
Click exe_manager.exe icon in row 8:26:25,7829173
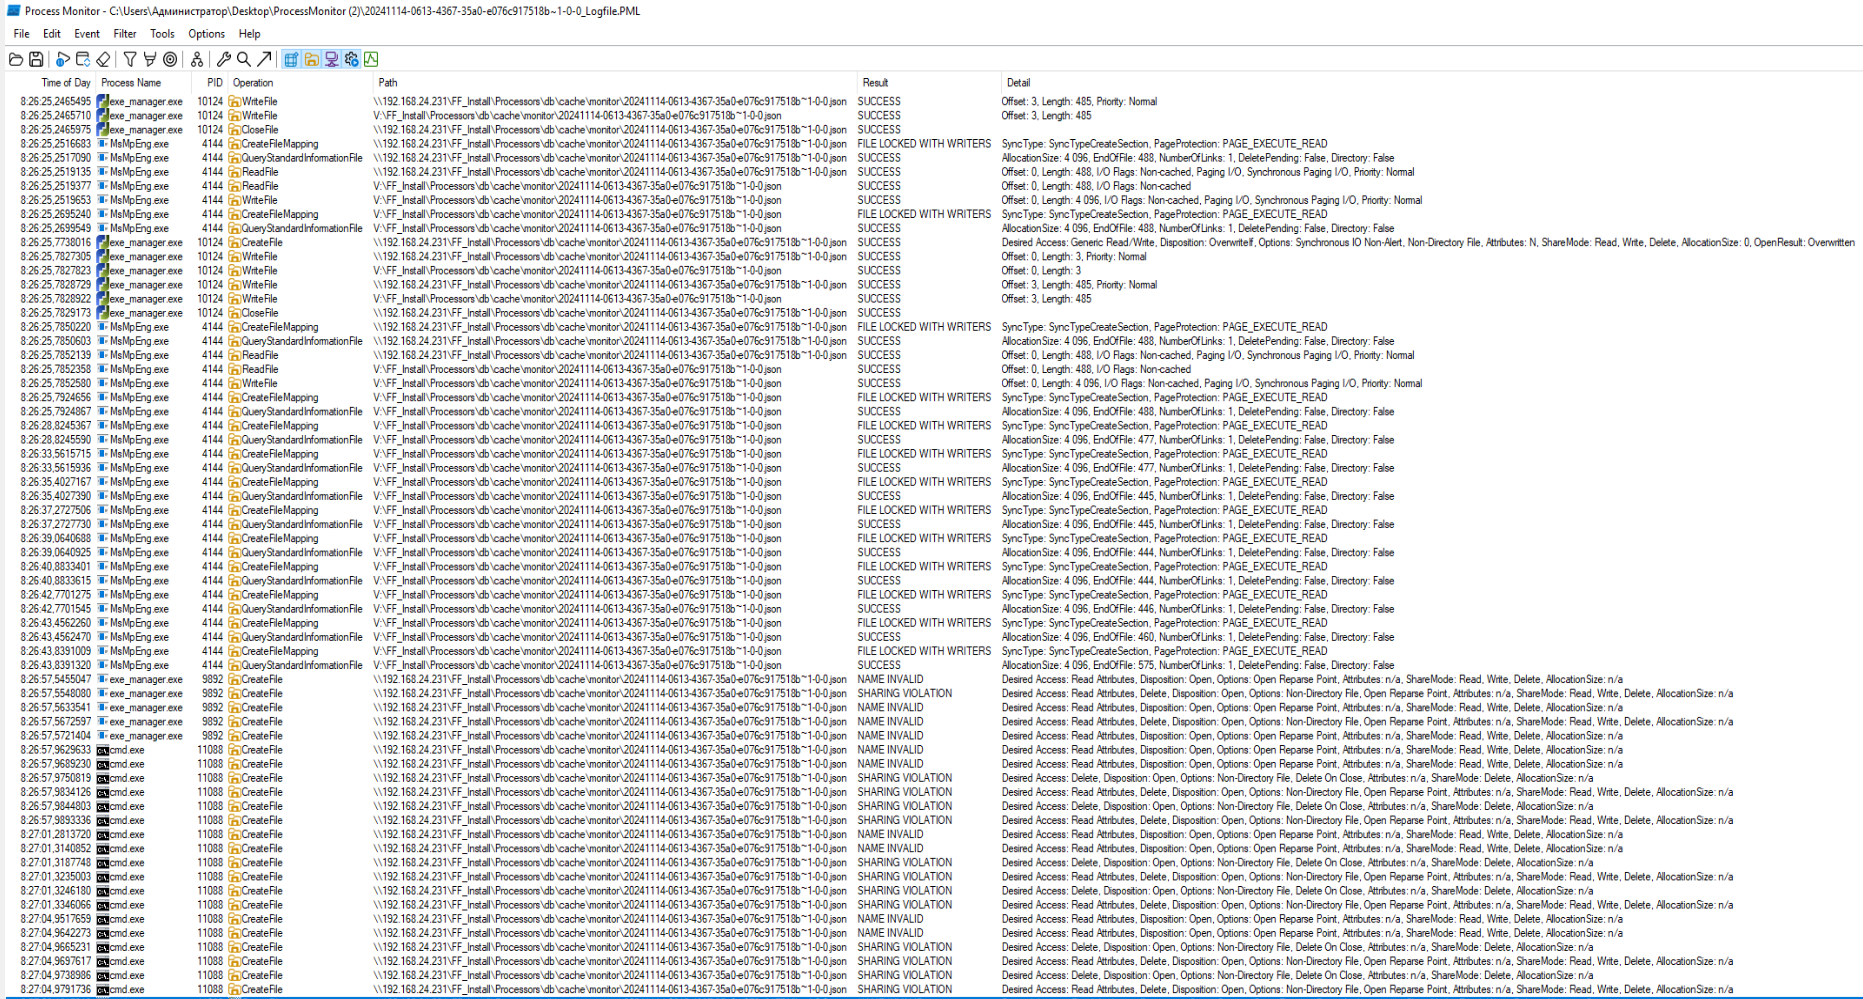coord(102,313)
